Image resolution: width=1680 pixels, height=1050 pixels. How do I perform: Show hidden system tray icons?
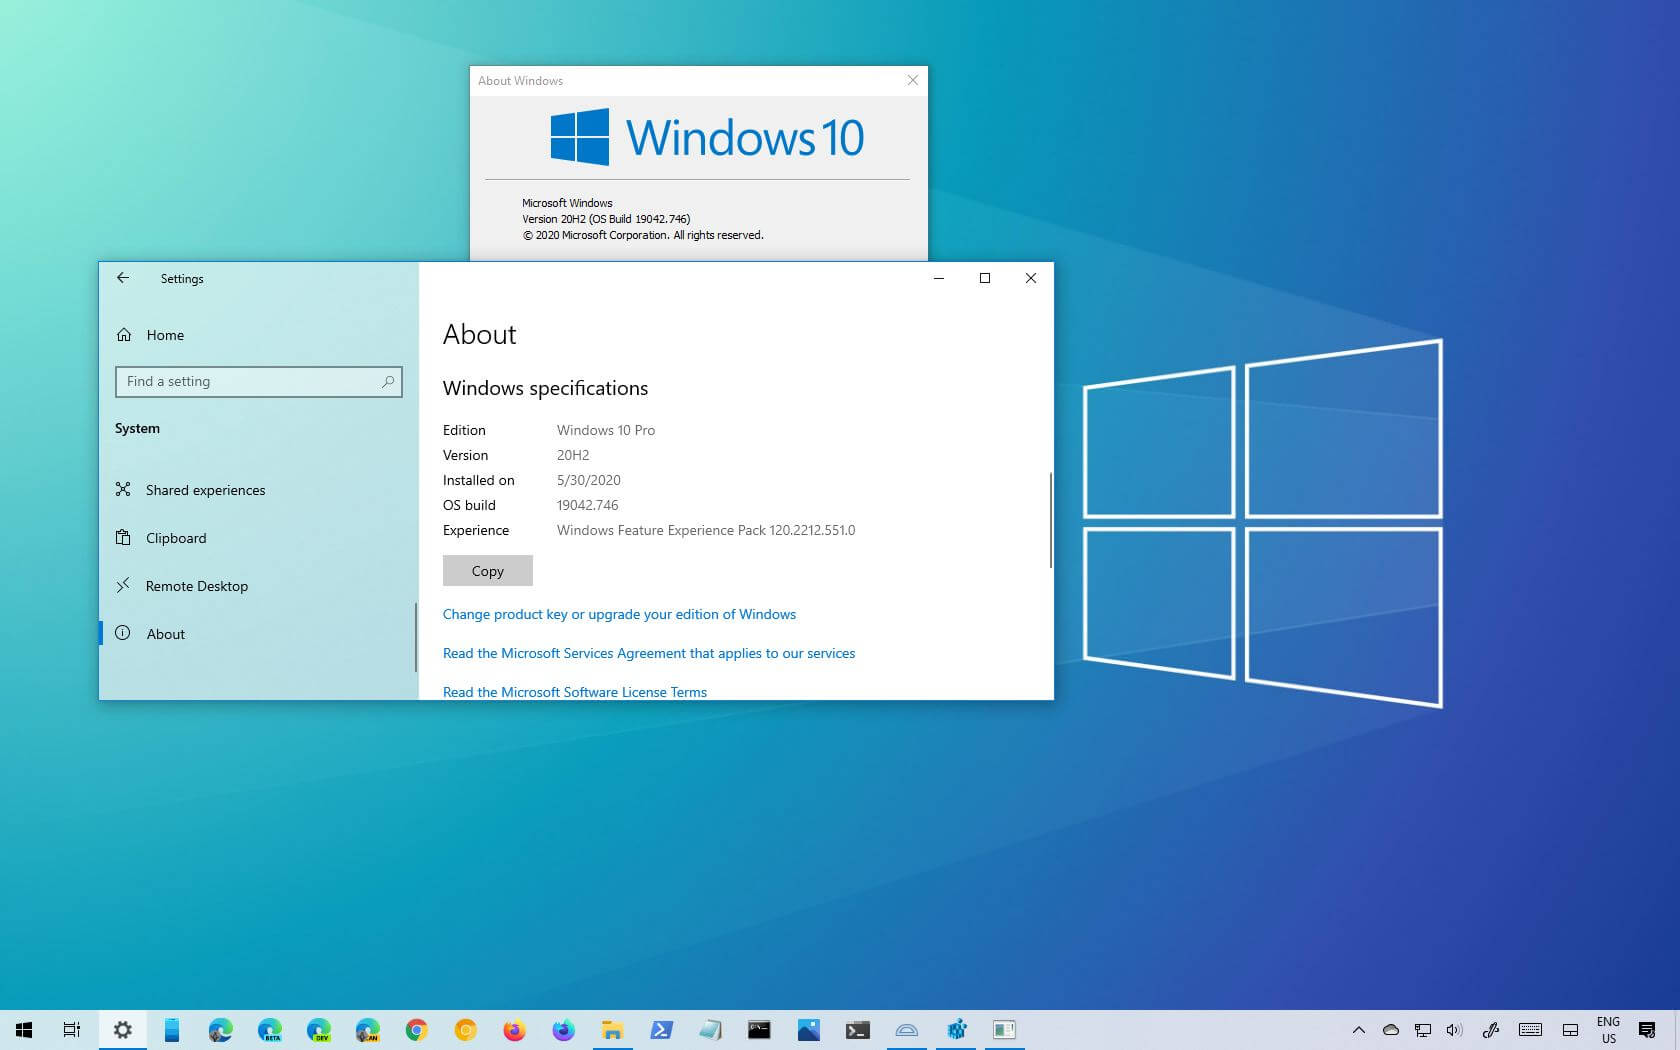(1358, 1030)
